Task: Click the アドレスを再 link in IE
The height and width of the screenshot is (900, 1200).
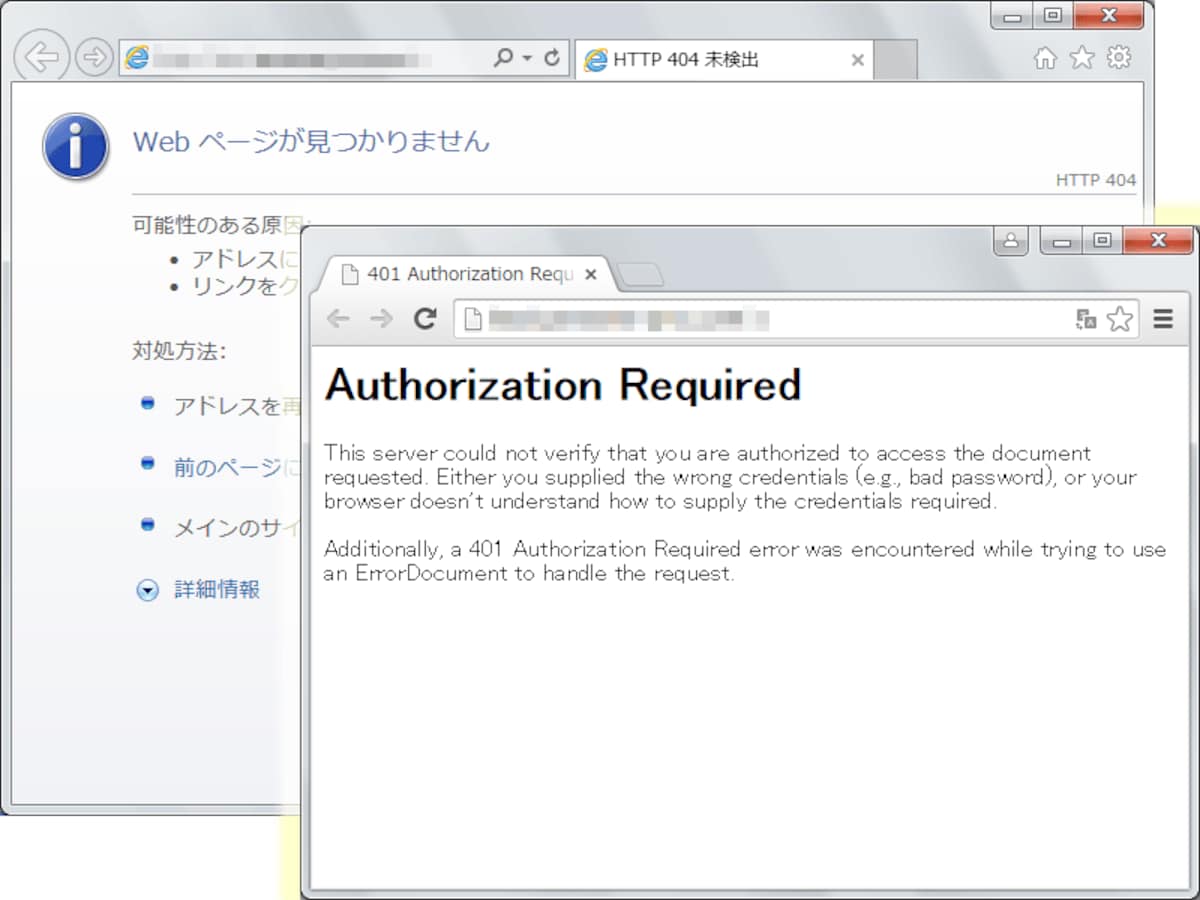Action: pyautogui.click(x=237, y=407)
